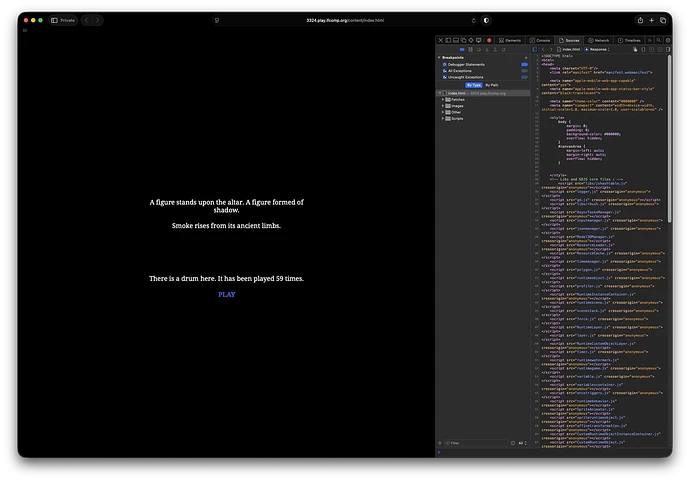
Task: Toggle the All Exceptions breakpoint
Action: tap(525, 70)
